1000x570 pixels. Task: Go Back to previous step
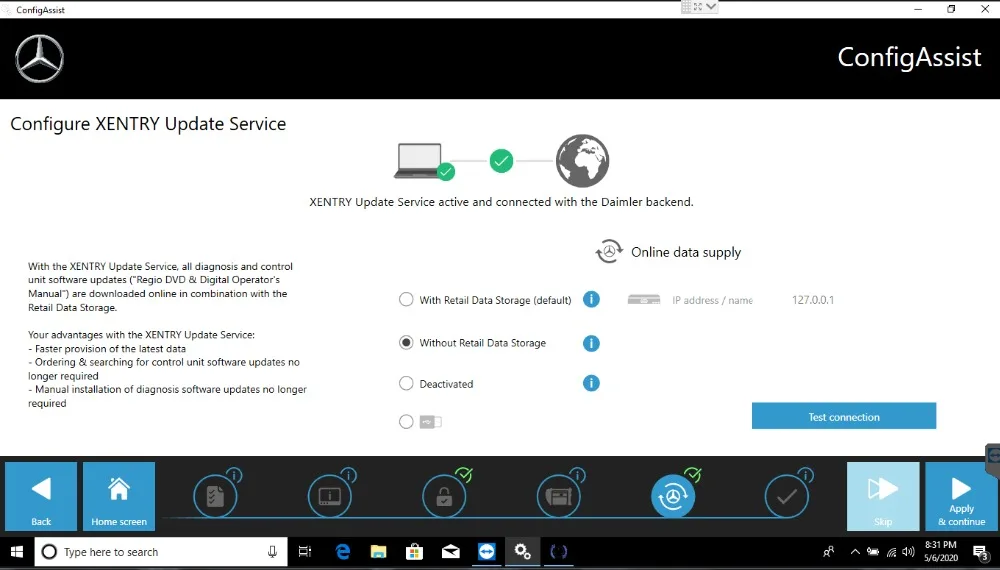point(41,497)
